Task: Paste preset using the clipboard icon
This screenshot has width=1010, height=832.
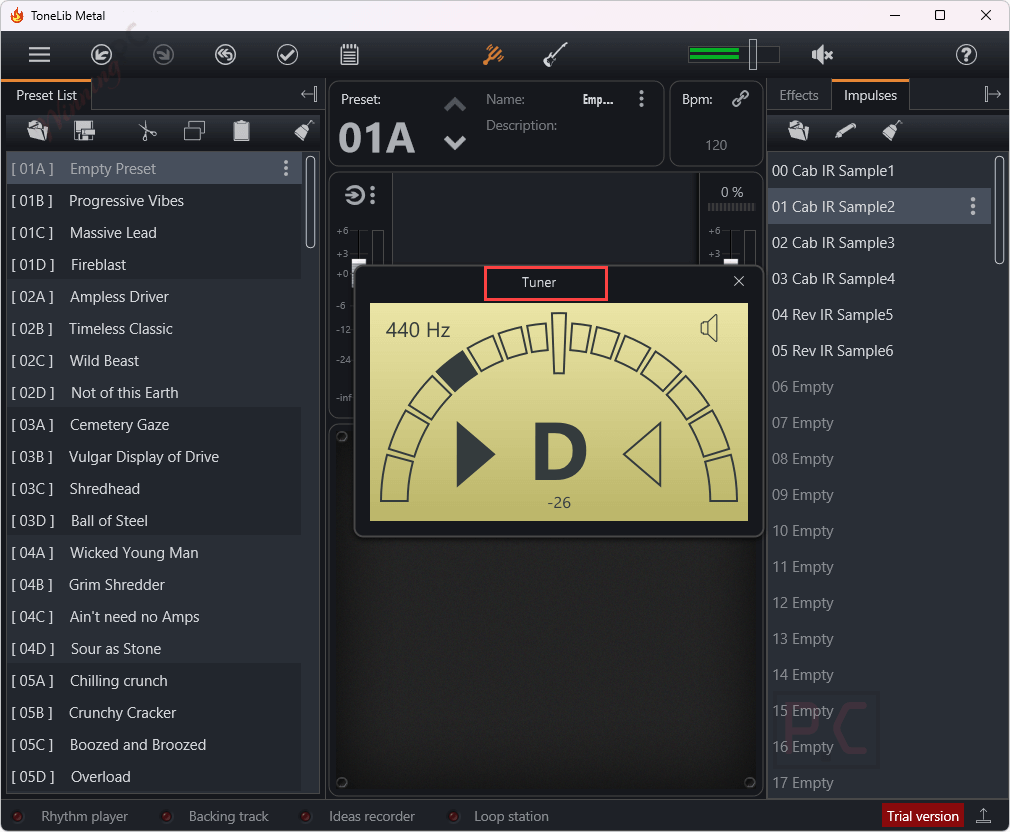Action: pos(241,131)
